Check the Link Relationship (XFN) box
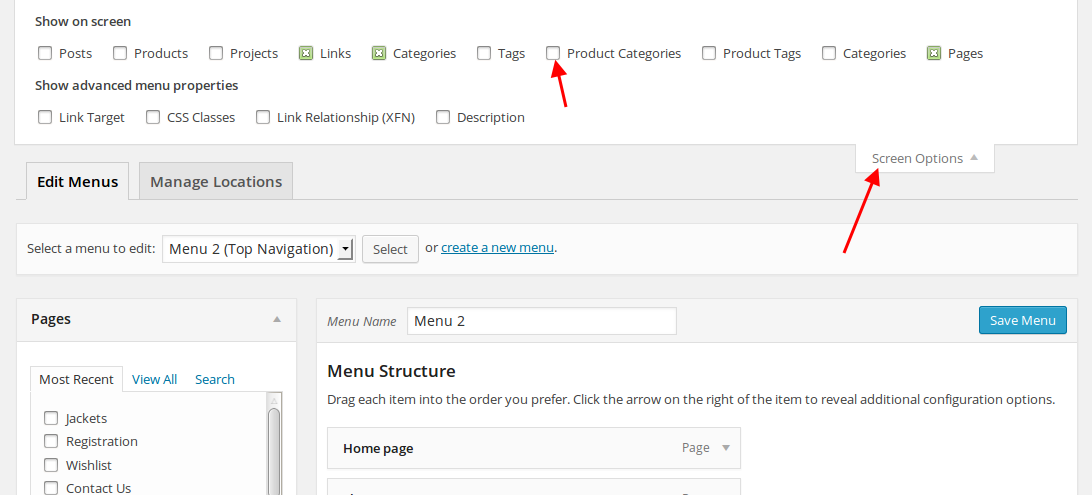Image resolution: width=1092 pixels, height=495 pixels. coord(263,117)
